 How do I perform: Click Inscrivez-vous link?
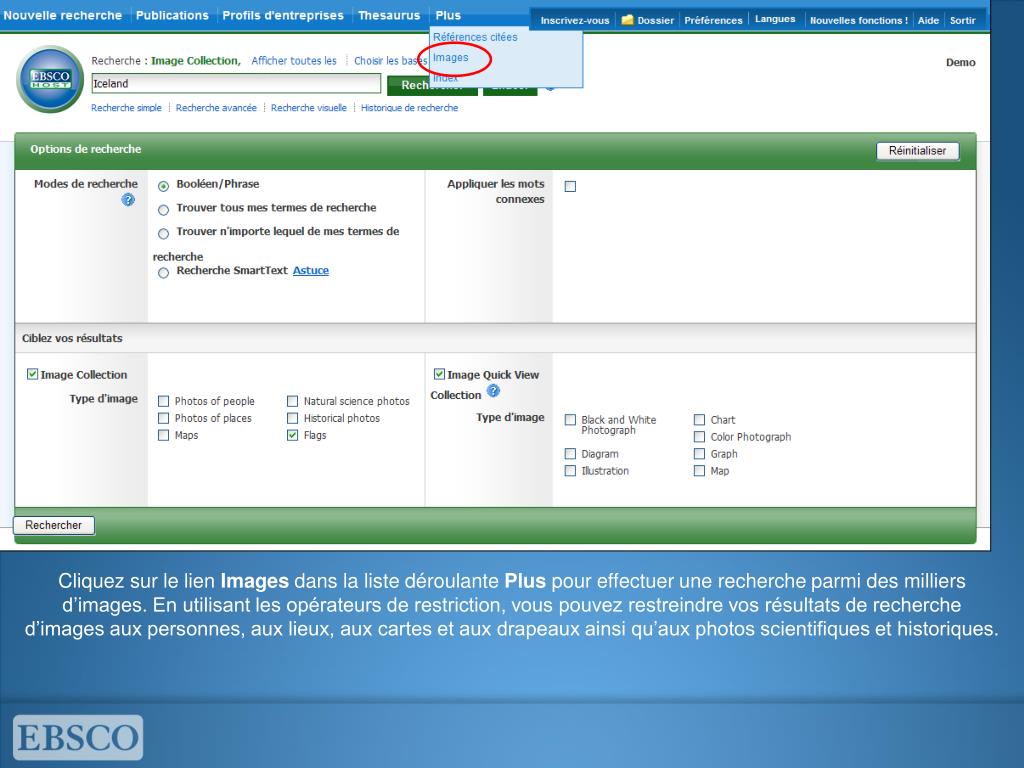point(575,20)
